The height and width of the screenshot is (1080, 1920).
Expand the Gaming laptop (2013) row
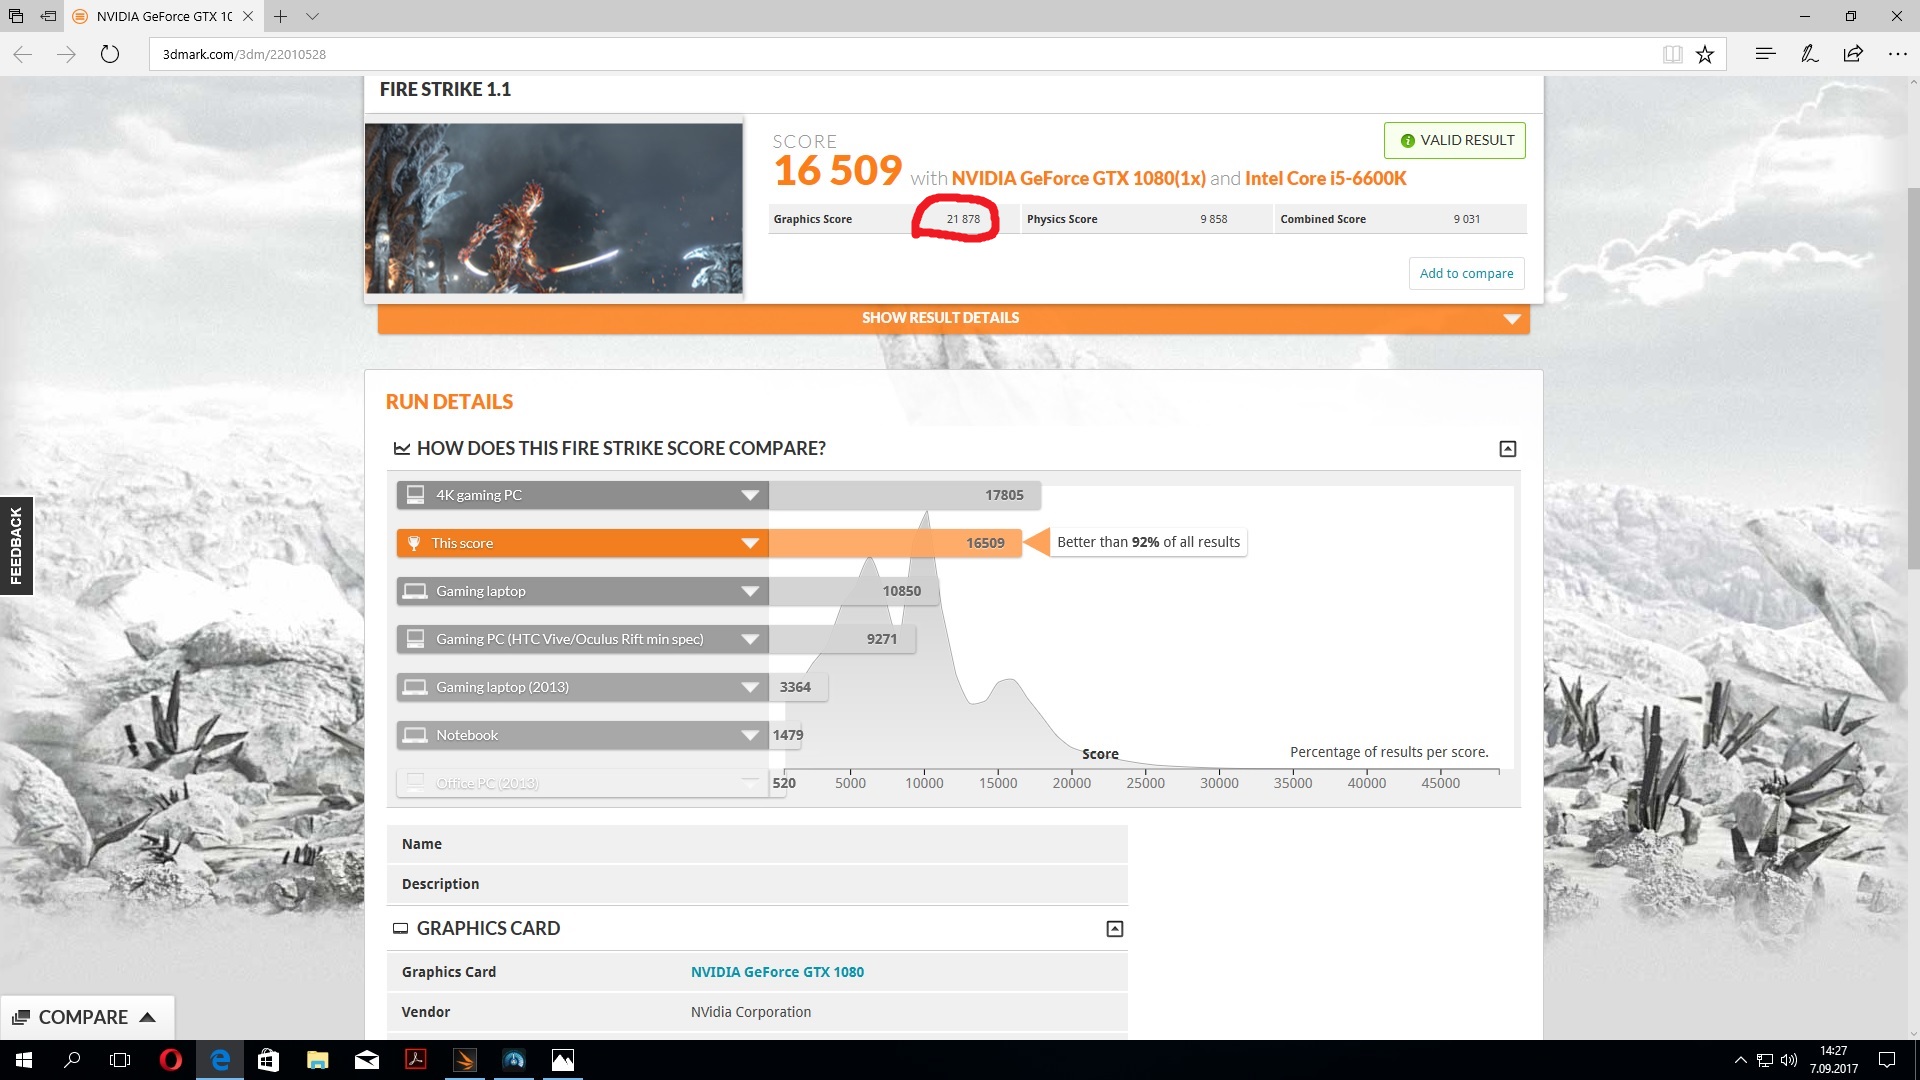point(582,687)
